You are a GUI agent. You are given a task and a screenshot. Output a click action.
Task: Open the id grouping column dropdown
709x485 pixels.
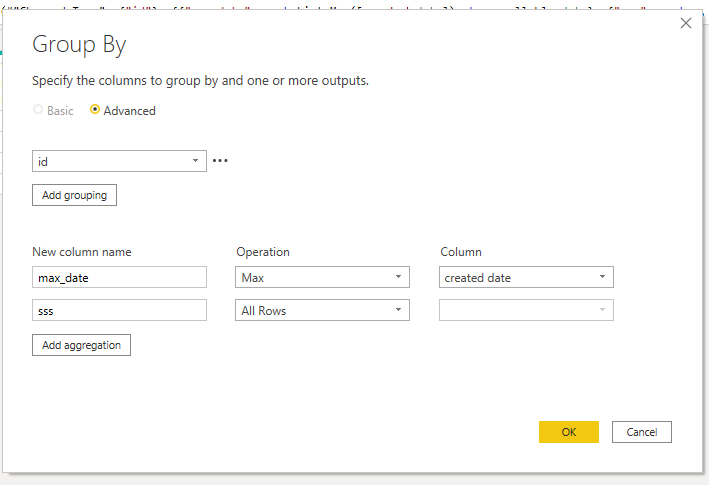tap(119, 161)
